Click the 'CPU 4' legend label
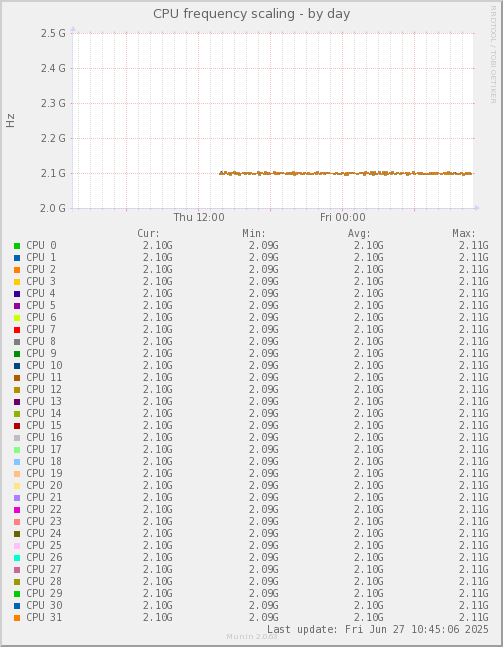This screenshot has width=503, height=647. 41,293
